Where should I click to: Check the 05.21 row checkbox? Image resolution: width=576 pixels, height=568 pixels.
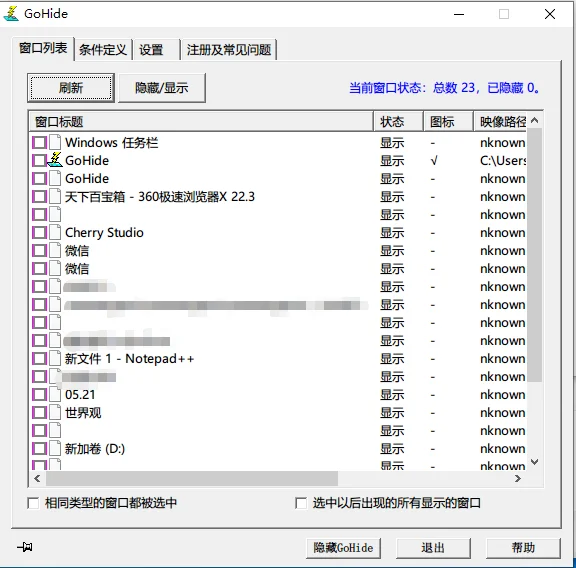coord(39,394)
